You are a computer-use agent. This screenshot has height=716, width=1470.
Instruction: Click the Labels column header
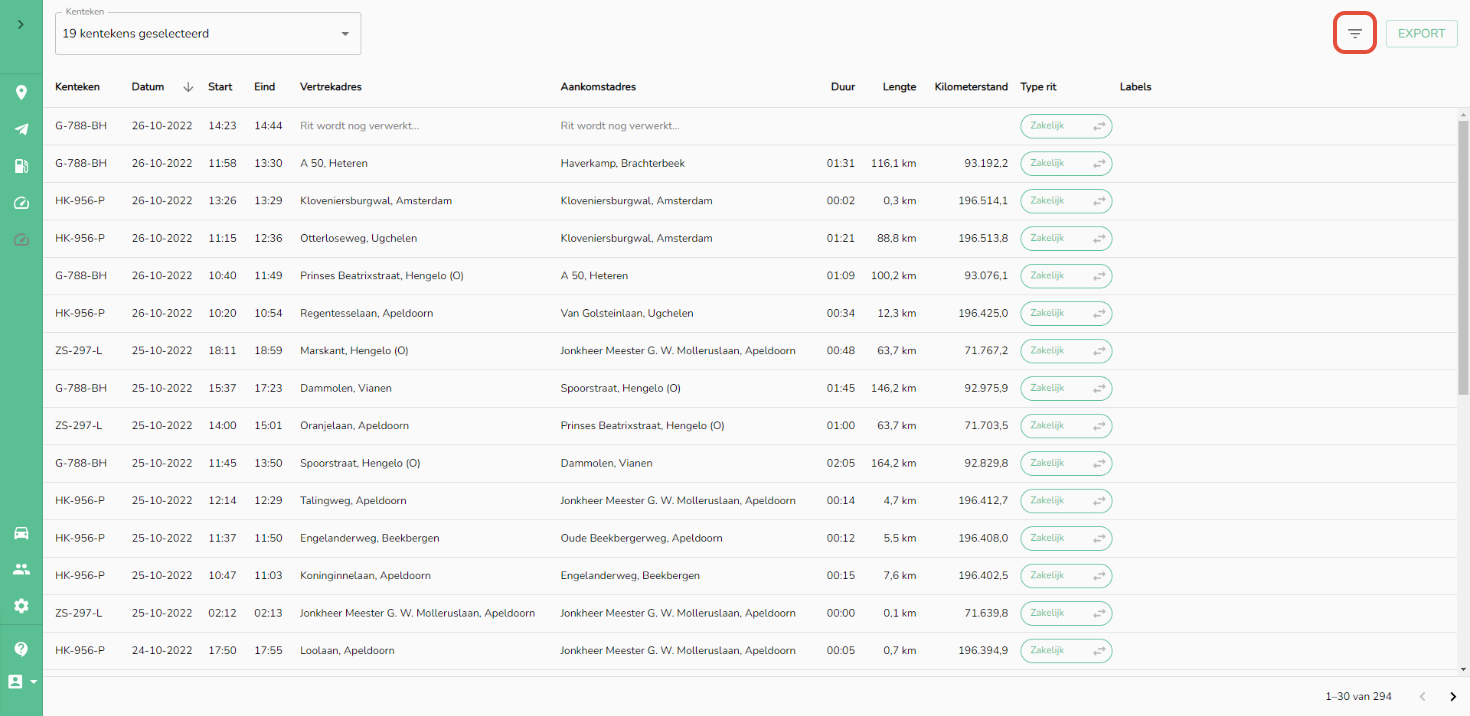point(1135,87)
